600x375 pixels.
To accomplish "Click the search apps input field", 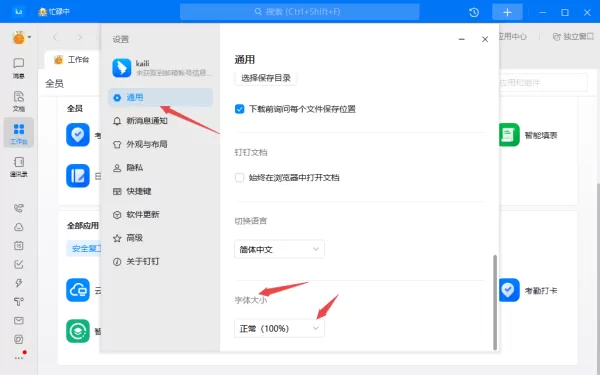I will point(543,83).
